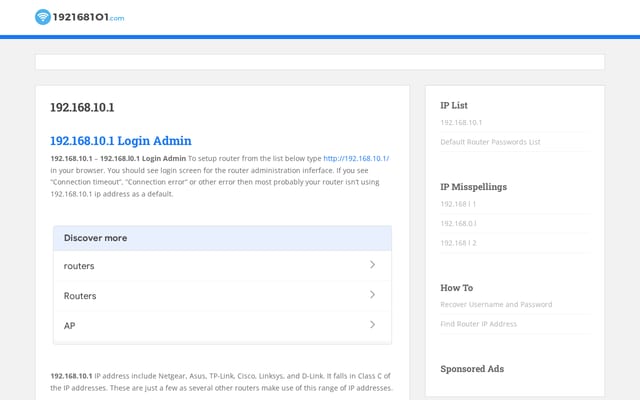Open Recover Username and Password link
The width and height of the screenshot is (640, 400).
pyautogui.click(x=496, y=304)
